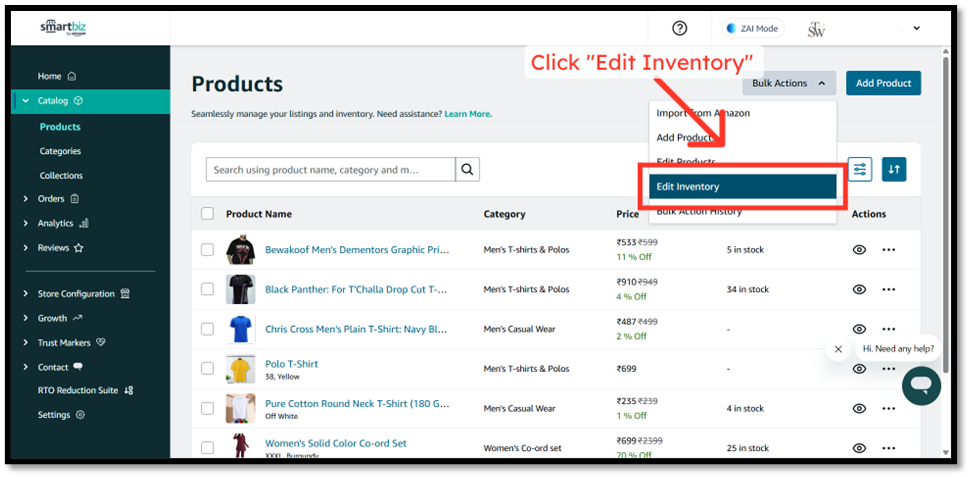970x477 pixels.
Task: Click into the product search field
Action: 330,170
